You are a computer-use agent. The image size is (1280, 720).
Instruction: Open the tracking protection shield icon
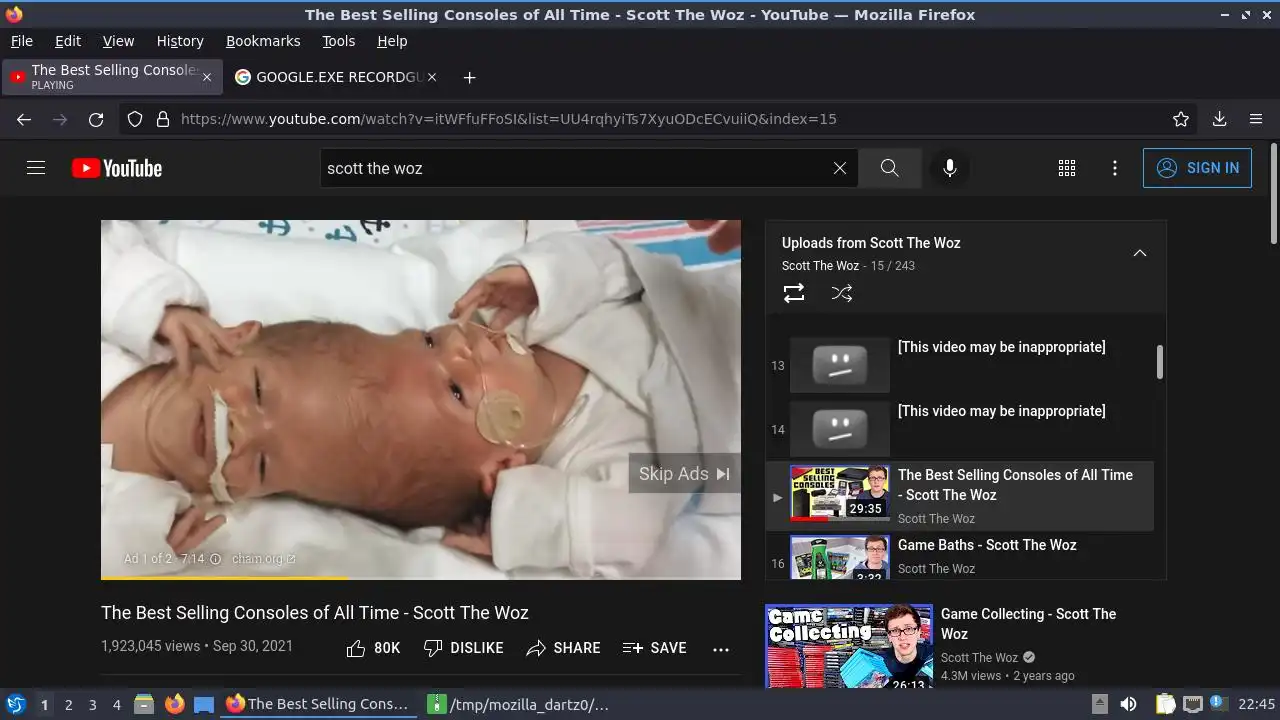(135, 119)
